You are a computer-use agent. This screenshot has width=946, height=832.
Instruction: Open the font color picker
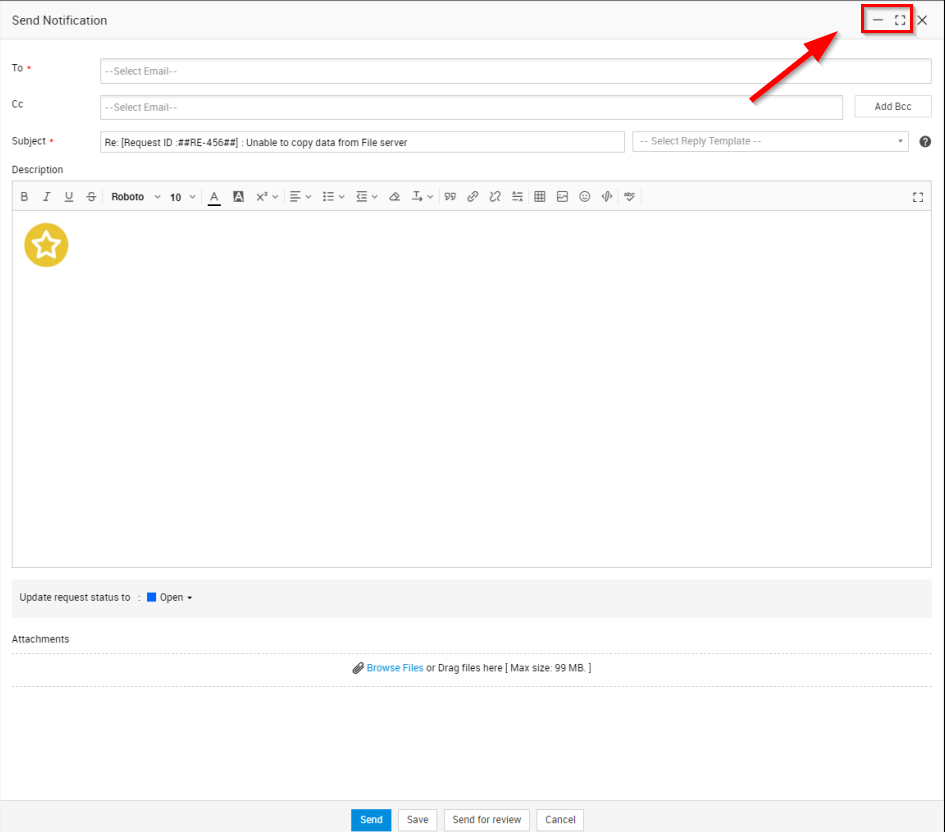[213, 196]
